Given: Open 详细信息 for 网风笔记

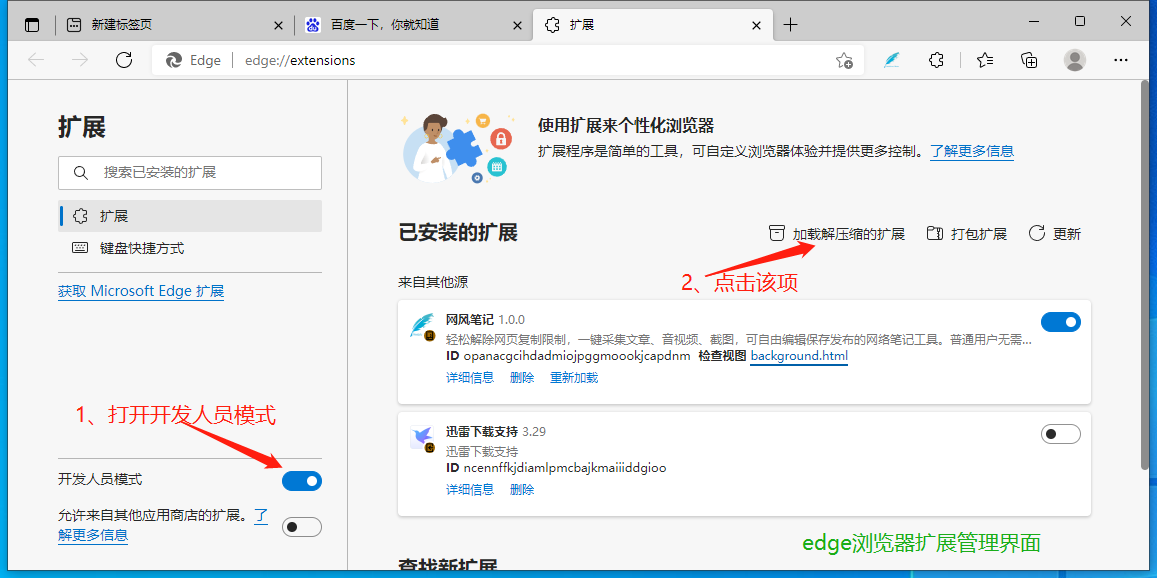Looking at the screenshot, I should tap(470, 377).
